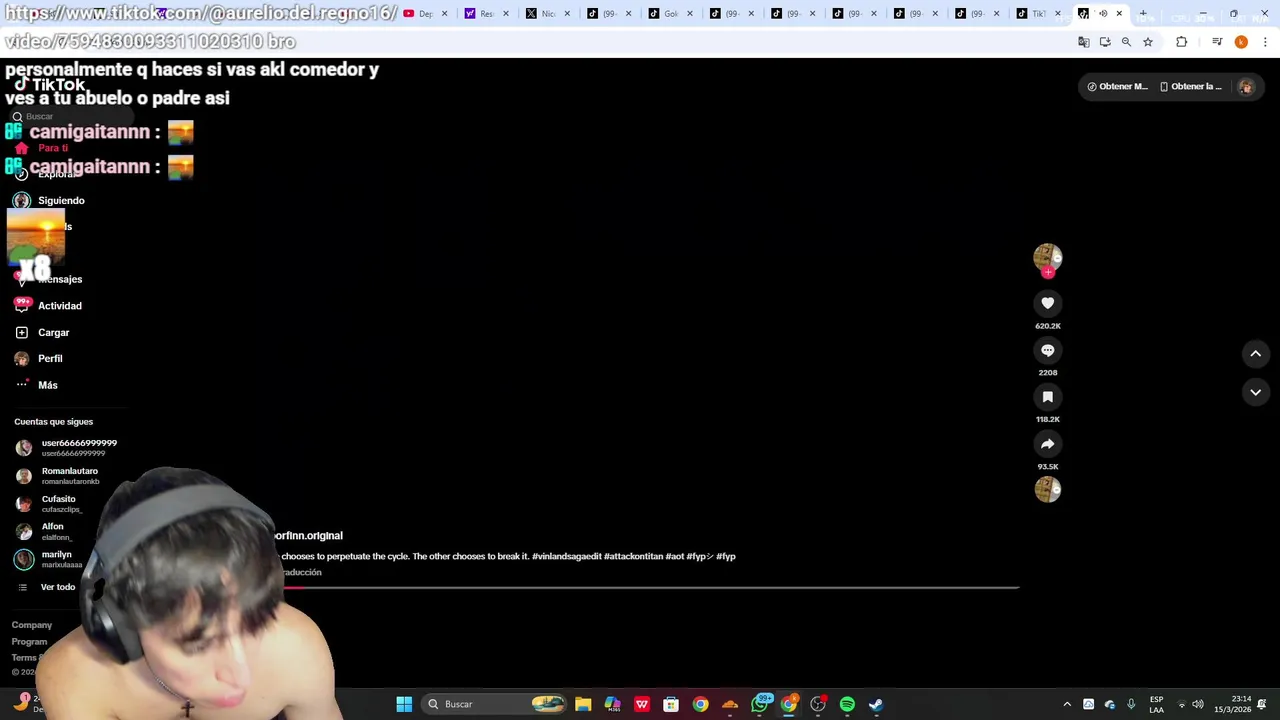Screen dimensions: 1280x720
Task: Click the Obtener la... app button
Action: click(1191, 87)
